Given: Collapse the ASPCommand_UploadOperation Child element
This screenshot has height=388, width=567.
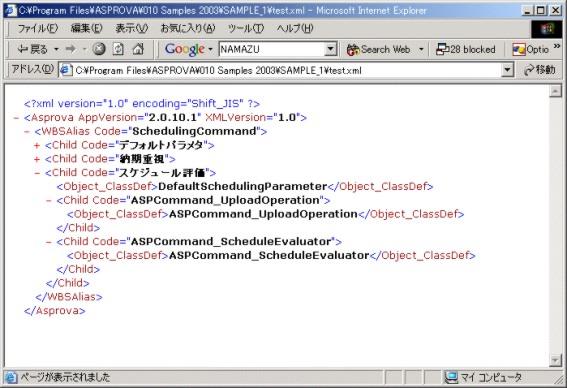Looking at the screenshot, I should [48, 201].
